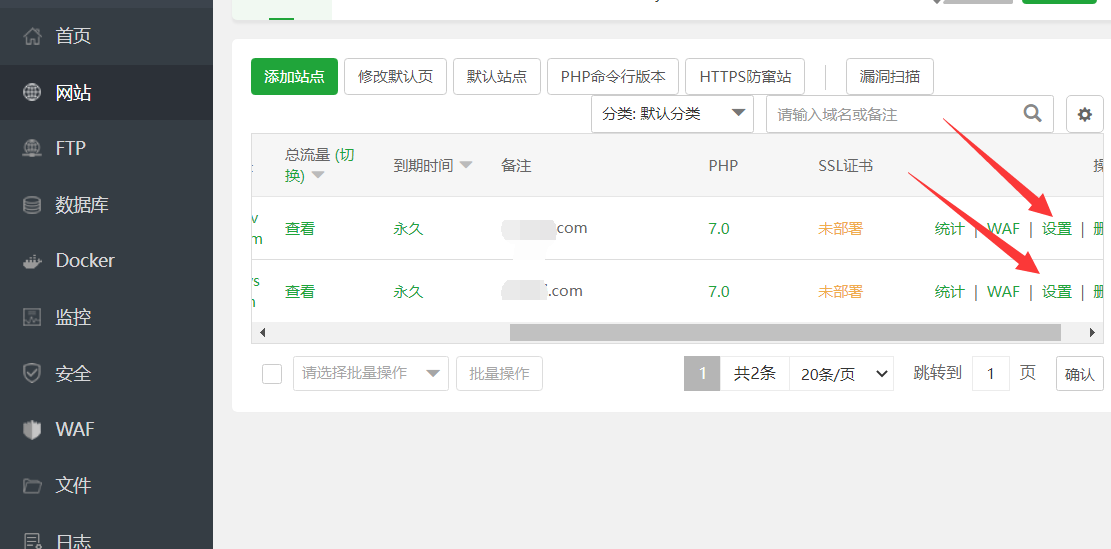The width and height of the screenshot is (1111, 549).
Task: Click 设置 link in the first site row
Action: coord(1056,229)
